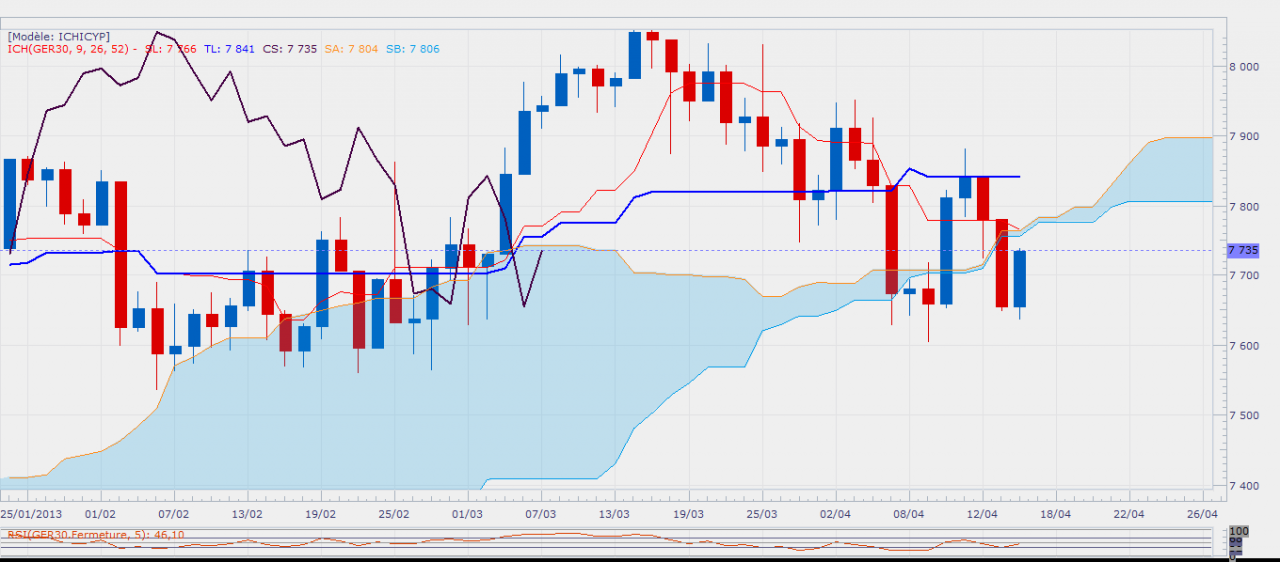Click the 12/04 date label
The image size is (1280, 562).
pos(982,512)
